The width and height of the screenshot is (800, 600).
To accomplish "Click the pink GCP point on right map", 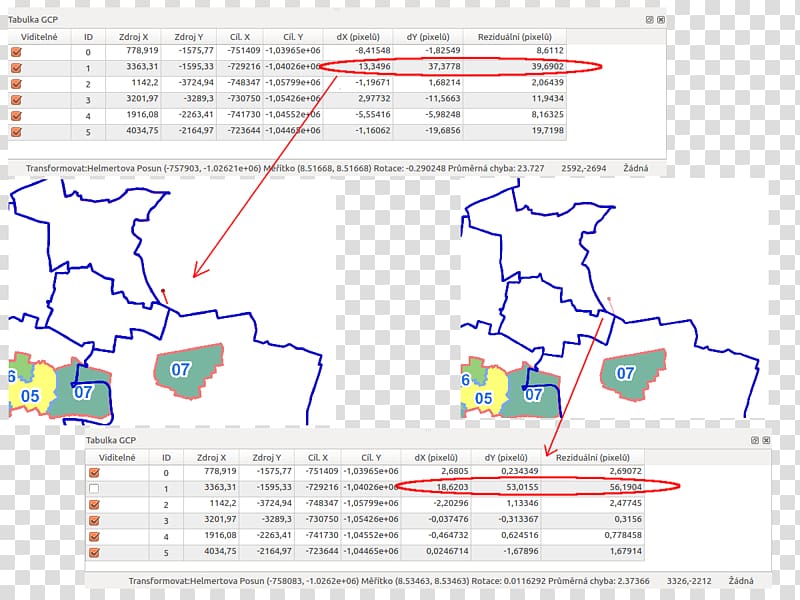I will [x=609, y=299].
